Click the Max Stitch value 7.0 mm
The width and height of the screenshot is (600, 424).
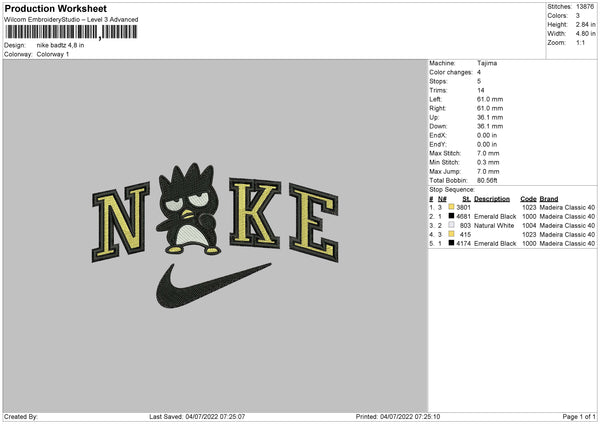(x=488, y=153)
